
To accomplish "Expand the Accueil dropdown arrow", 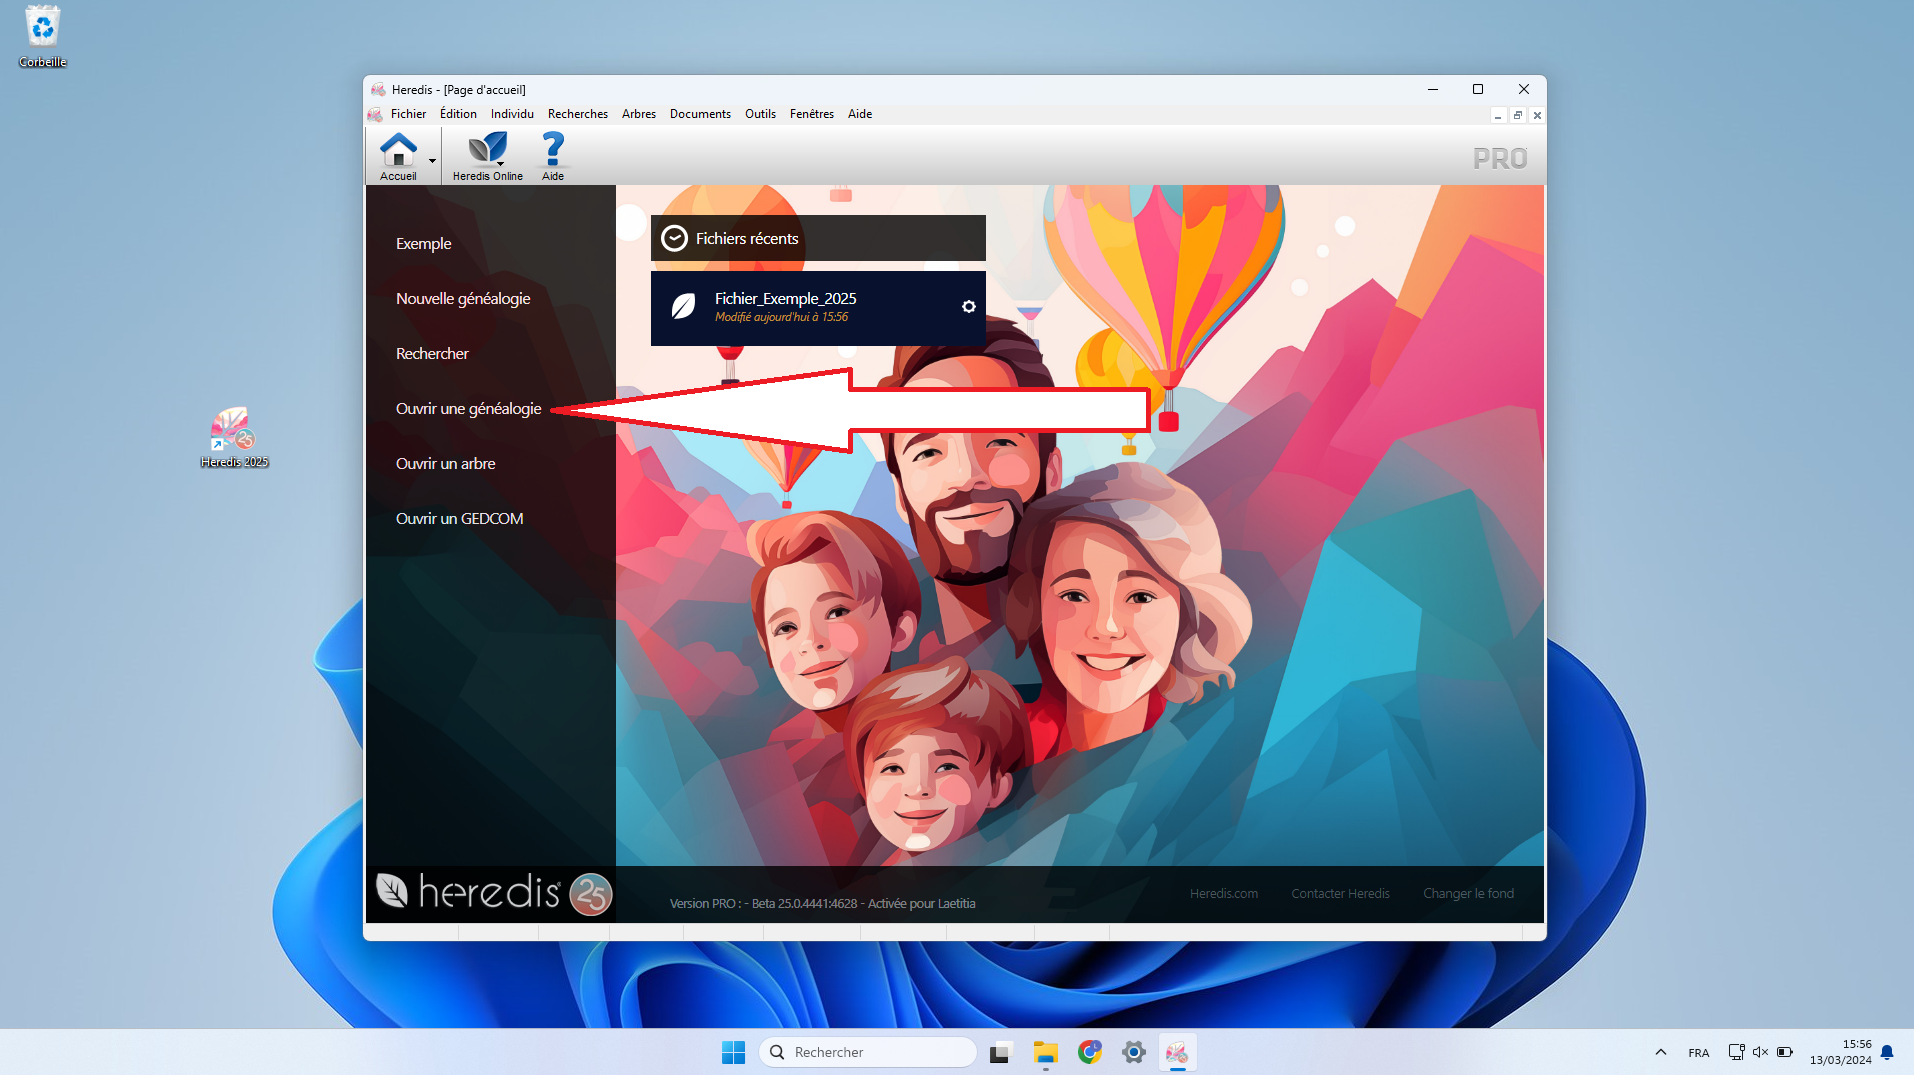I will [x=432, y=161].
